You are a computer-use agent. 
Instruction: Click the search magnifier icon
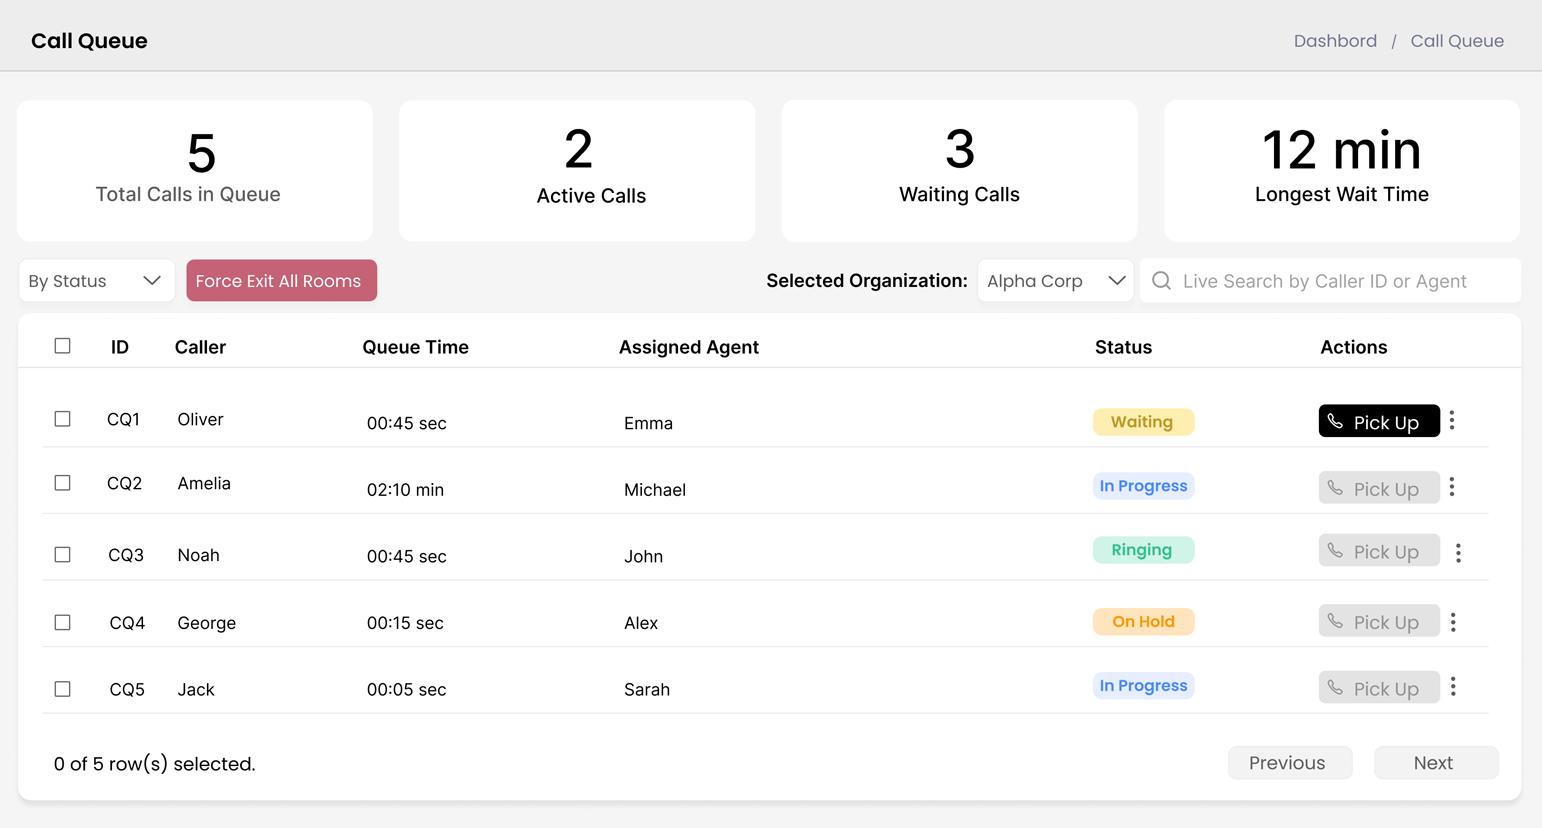(x=1161, y=281)
